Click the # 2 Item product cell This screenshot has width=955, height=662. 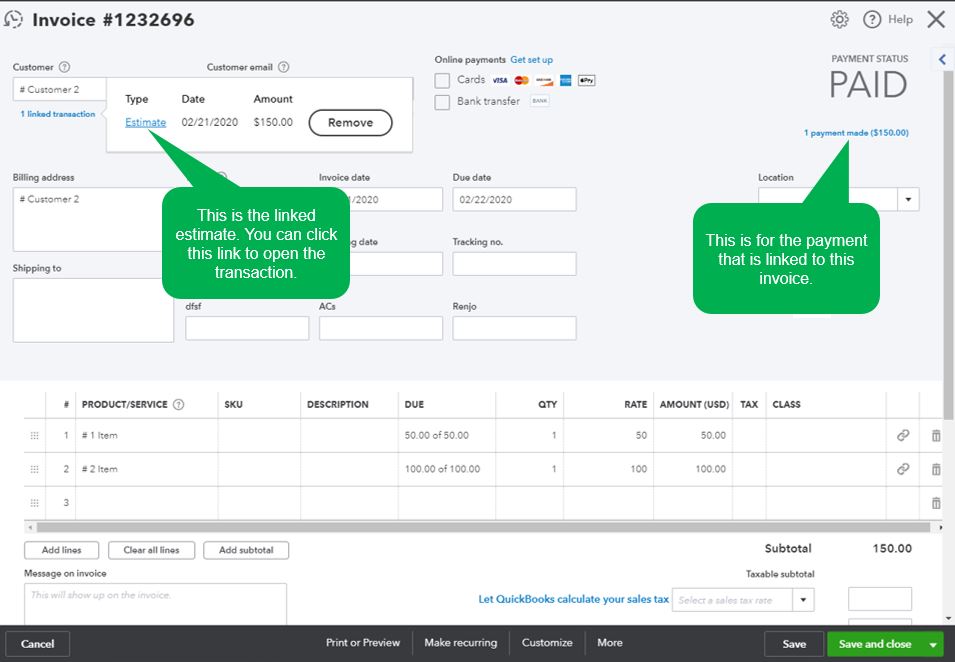click(146, 469)
